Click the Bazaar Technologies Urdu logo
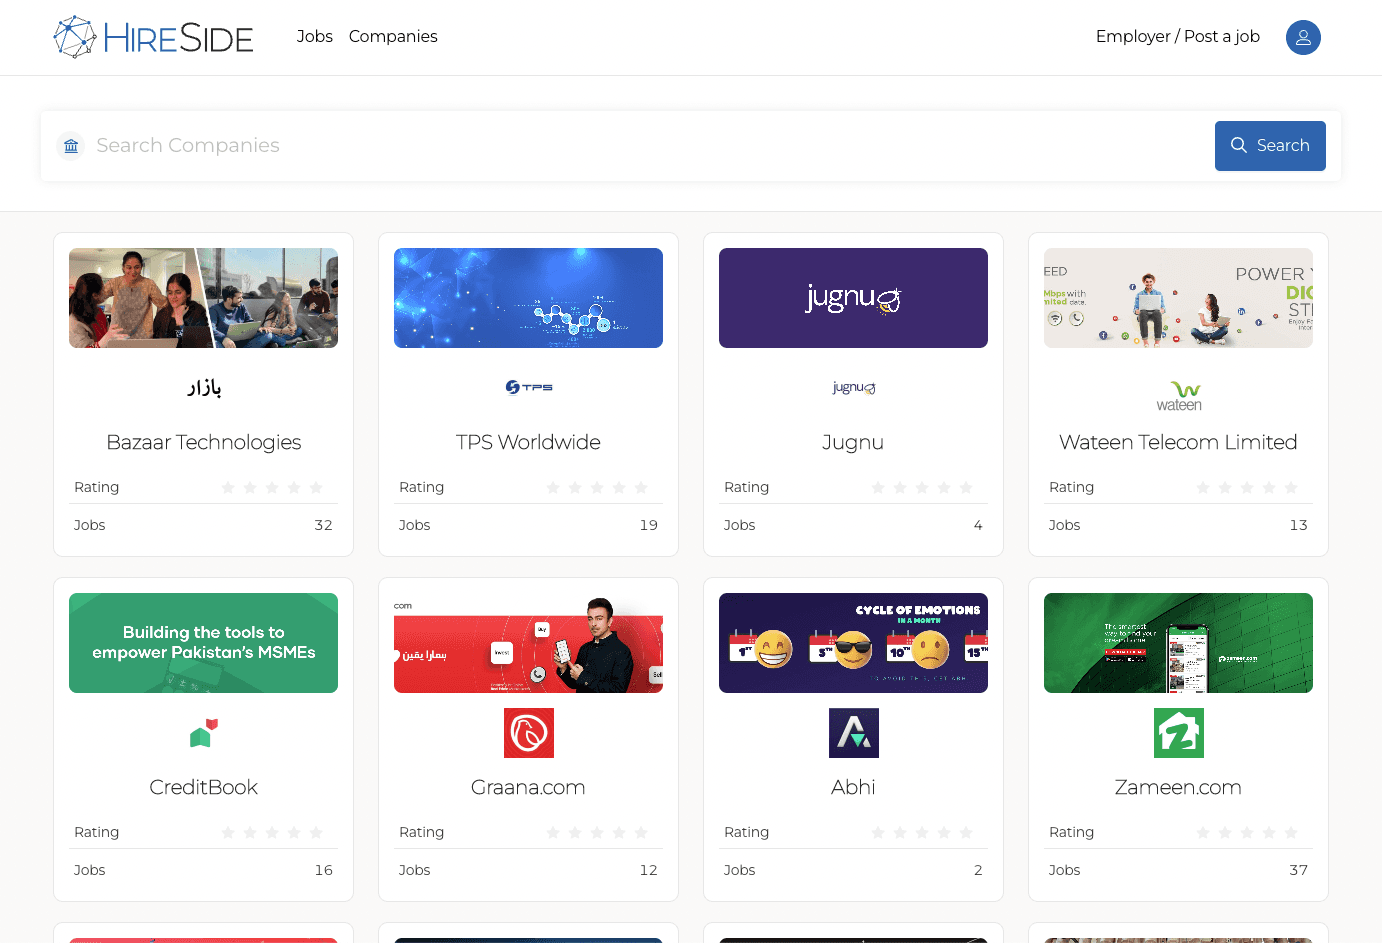 point(203,387)
